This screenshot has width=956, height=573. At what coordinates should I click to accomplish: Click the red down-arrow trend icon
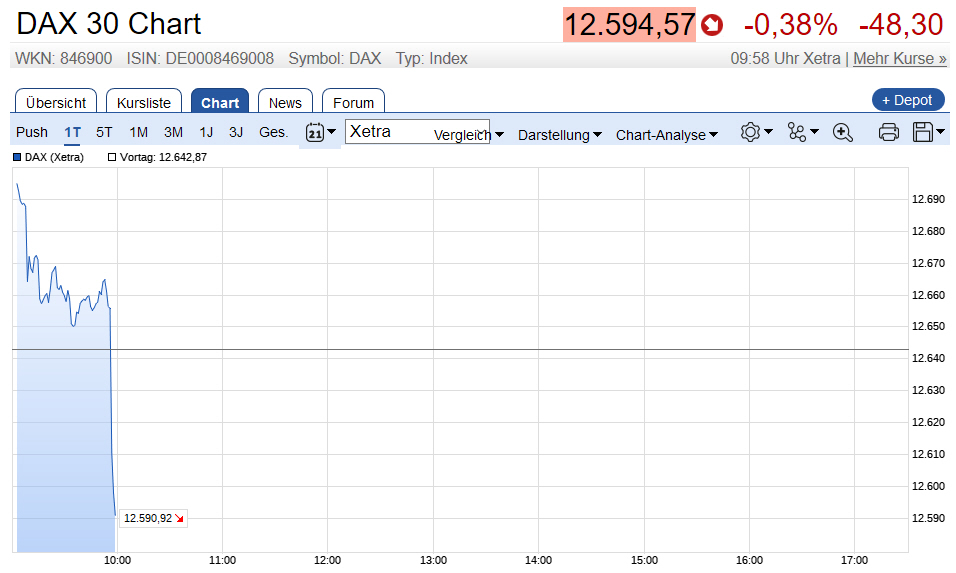(712, 25)
